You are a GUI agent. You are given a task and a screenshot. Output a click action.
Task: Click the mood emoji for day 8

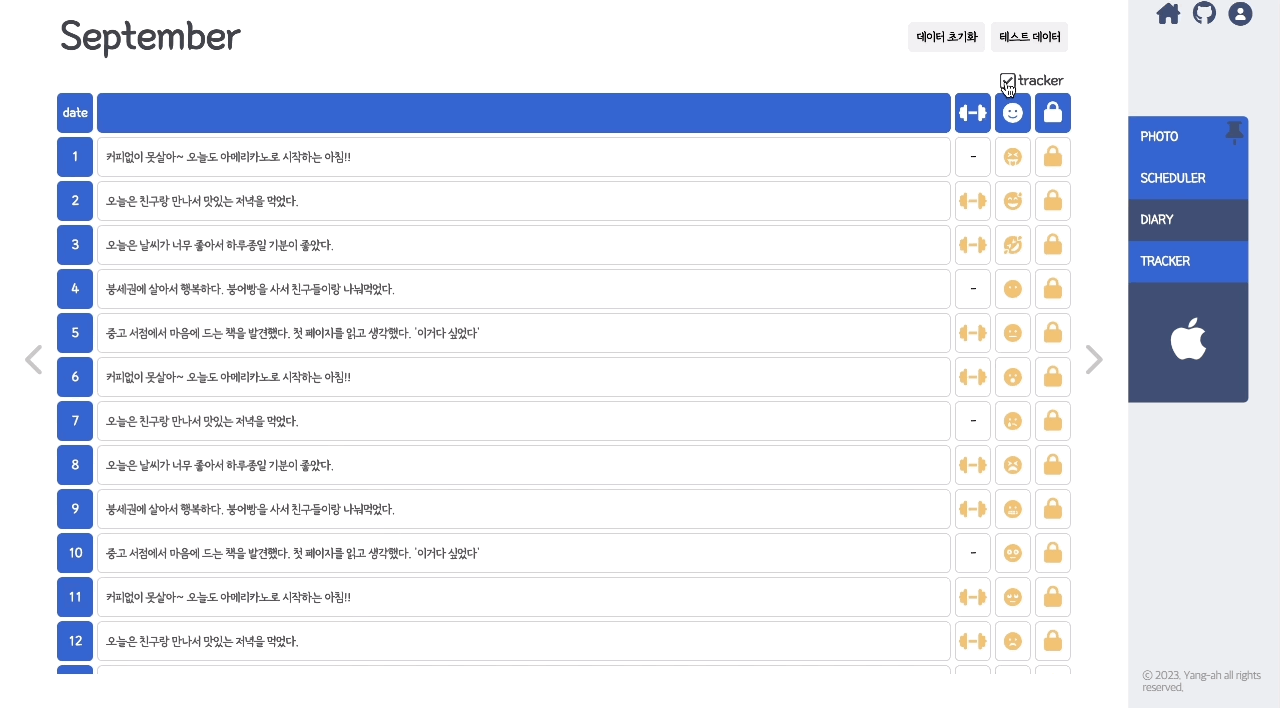1013,465
